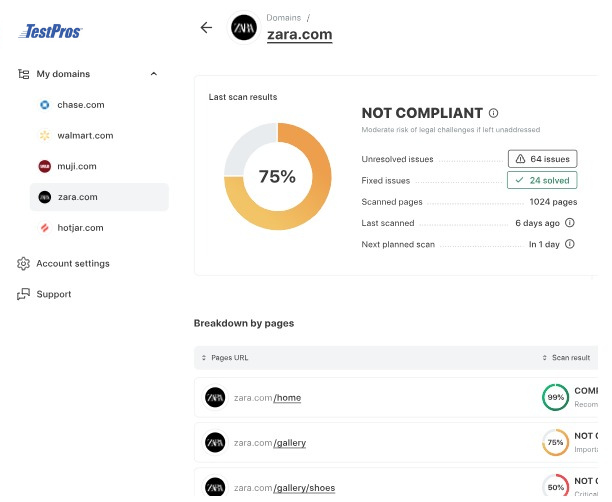This screenshot has height=502, width=612.
Task: Select hotjar.com in the sidebar
Action: coord(80,228)
